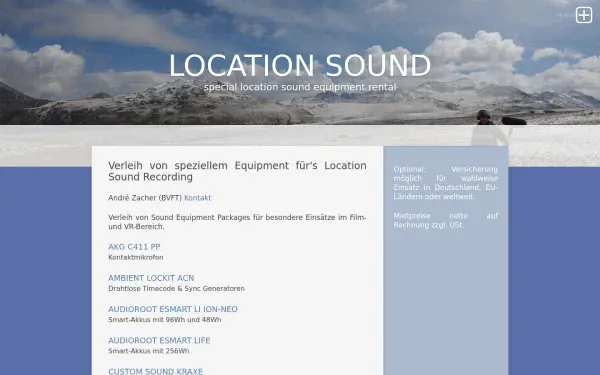Click the description 'Kontaktmikrofon'
The width and height of the screenshot is (600, 375).
coord(136,257)
